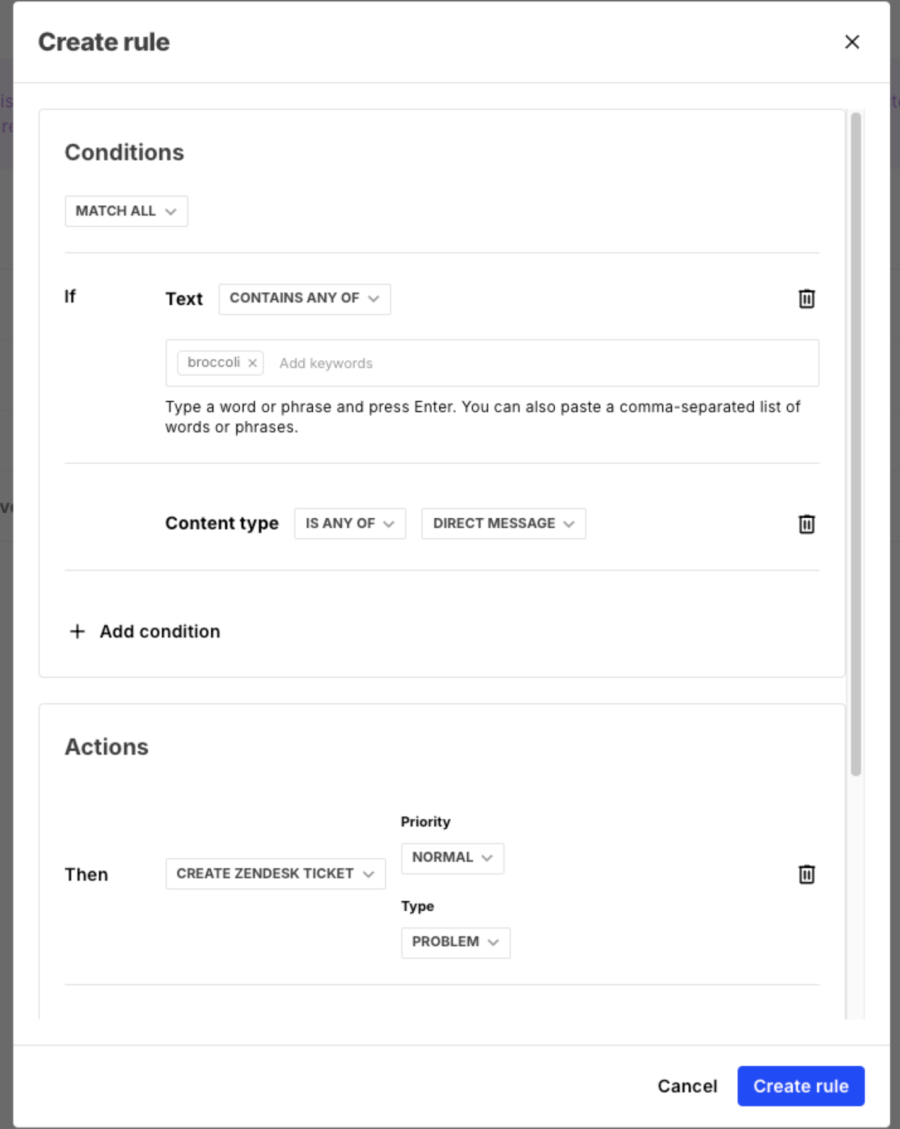Delete the Text condition using its trash icon
900x1129 pixels.
(x=807, y=298)
